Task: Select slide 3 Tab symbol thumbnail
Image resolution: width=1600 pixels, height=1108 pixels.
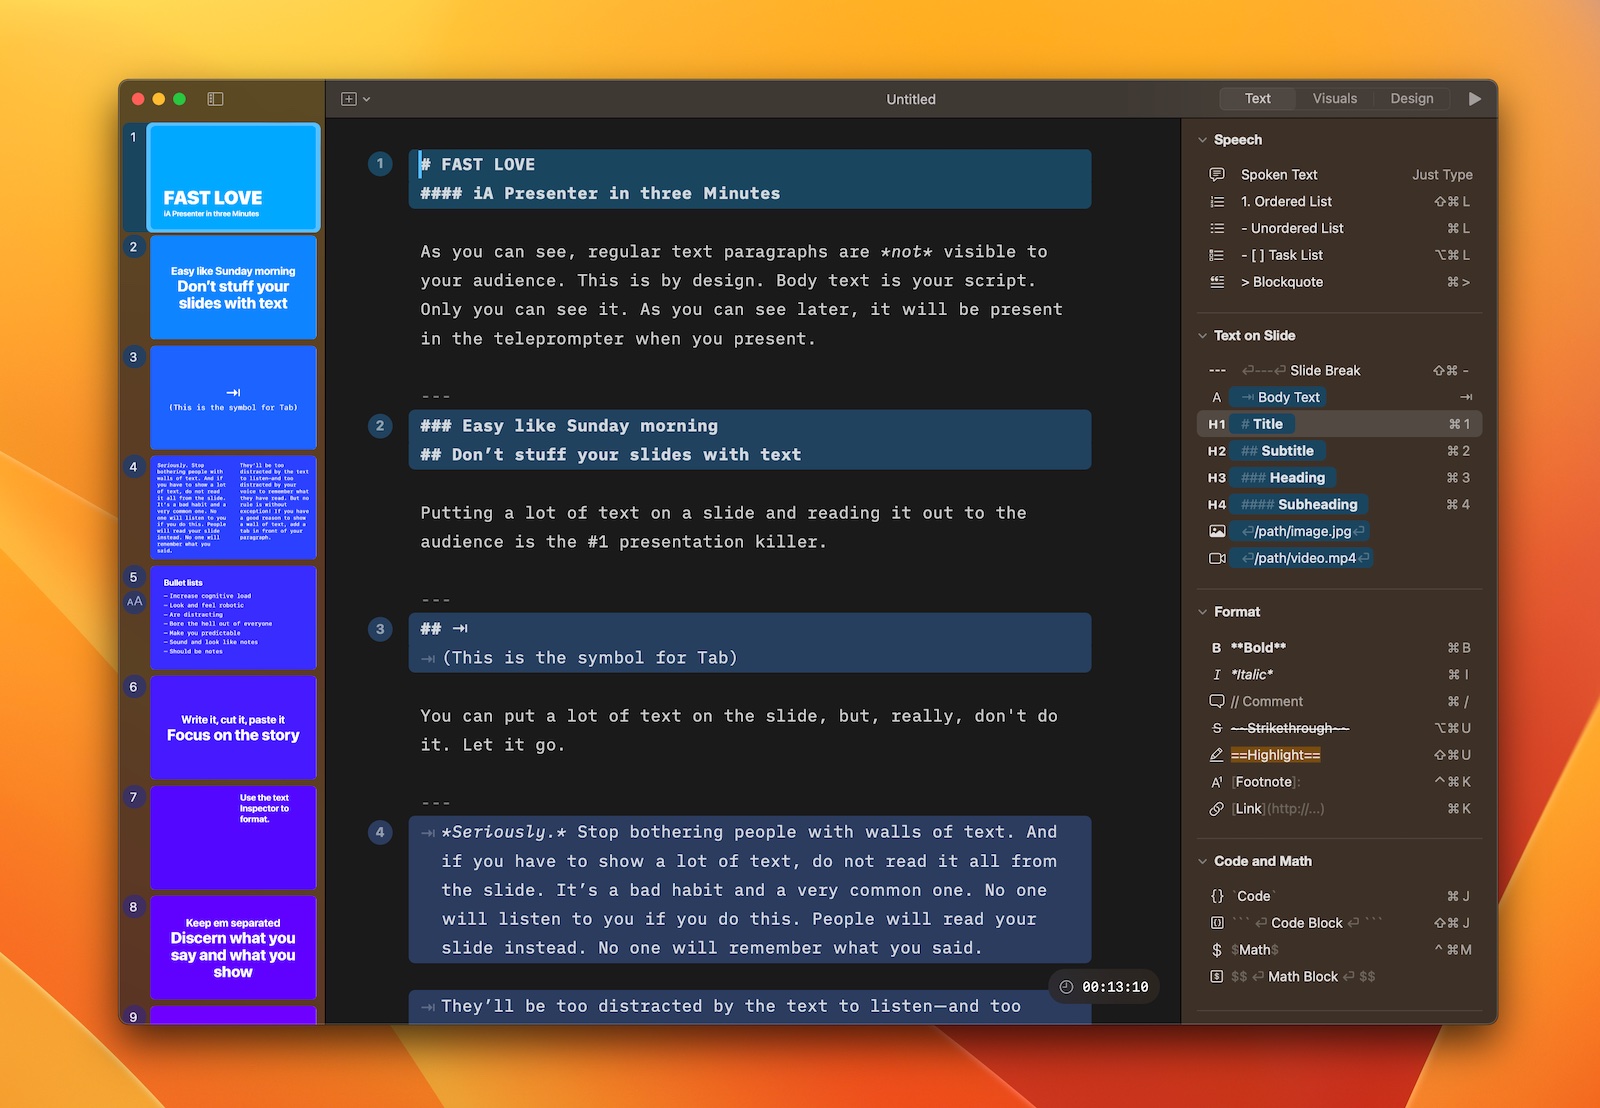Action: [234, 397]
